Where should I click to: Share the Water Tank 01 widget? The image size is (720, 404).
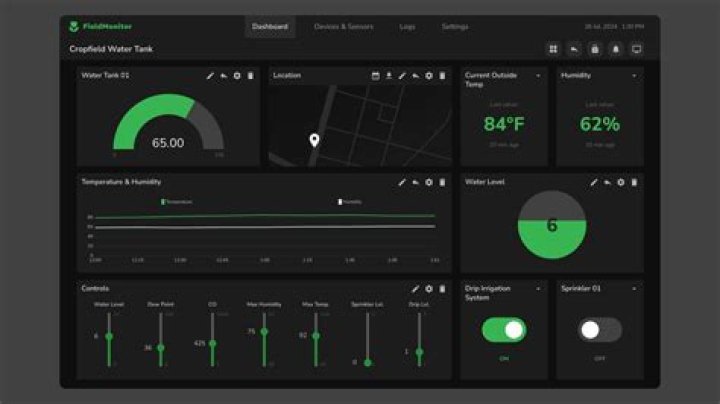(x=224, y=76)
